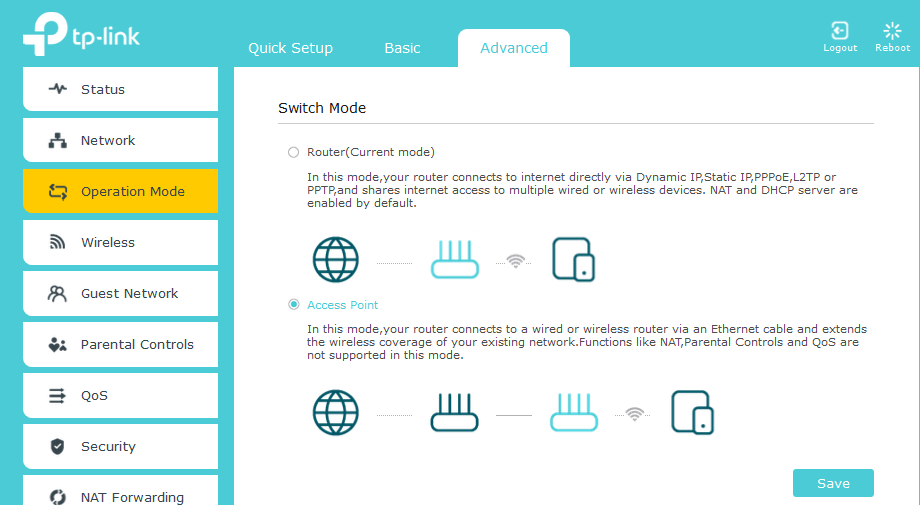The image size is (920, 505).
Task: Switch to the Basic tab
Action: click(x=402, y=48)
